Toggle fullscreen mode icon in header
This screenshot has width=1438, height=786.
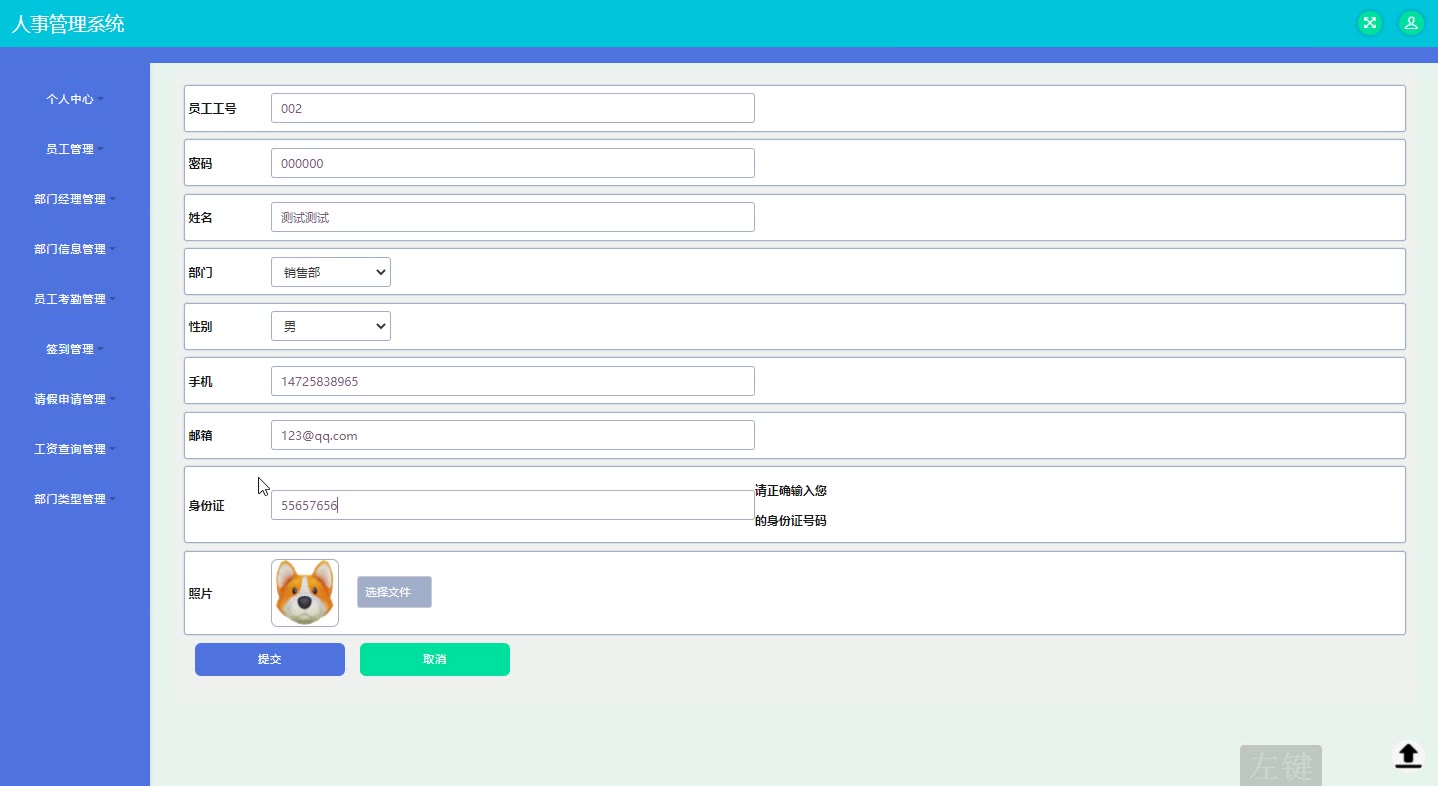point(1369,23)
